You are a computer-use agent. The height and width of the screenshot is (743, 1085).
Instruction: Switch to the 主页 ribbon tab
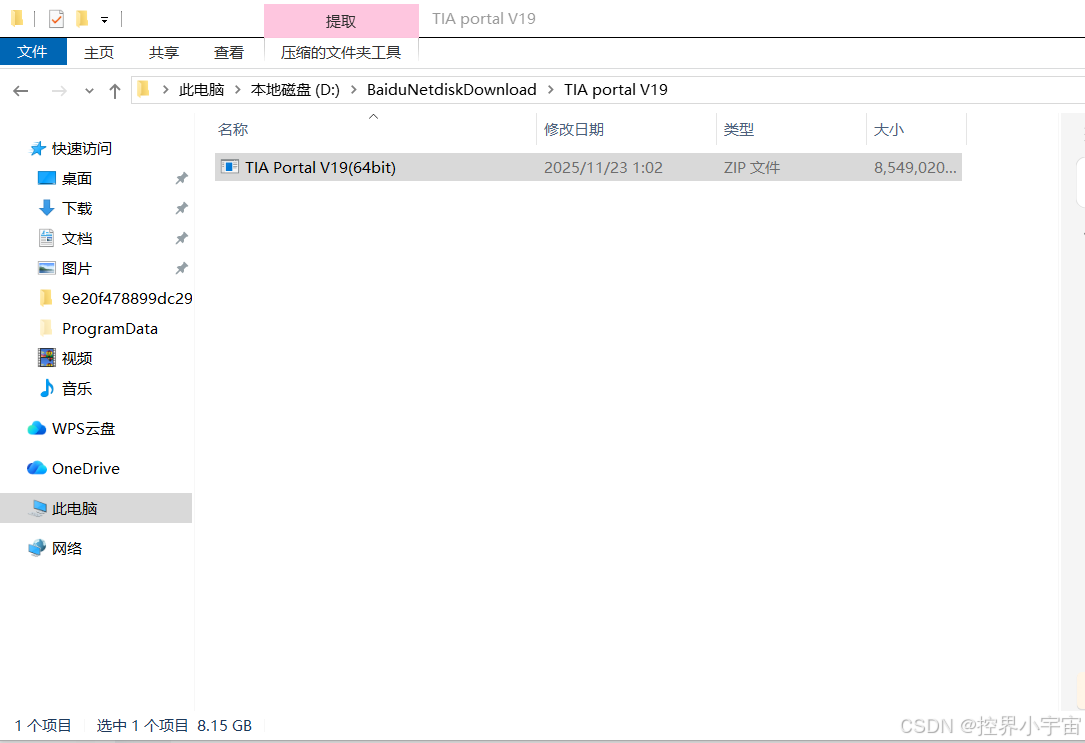(x=99, y=53)
